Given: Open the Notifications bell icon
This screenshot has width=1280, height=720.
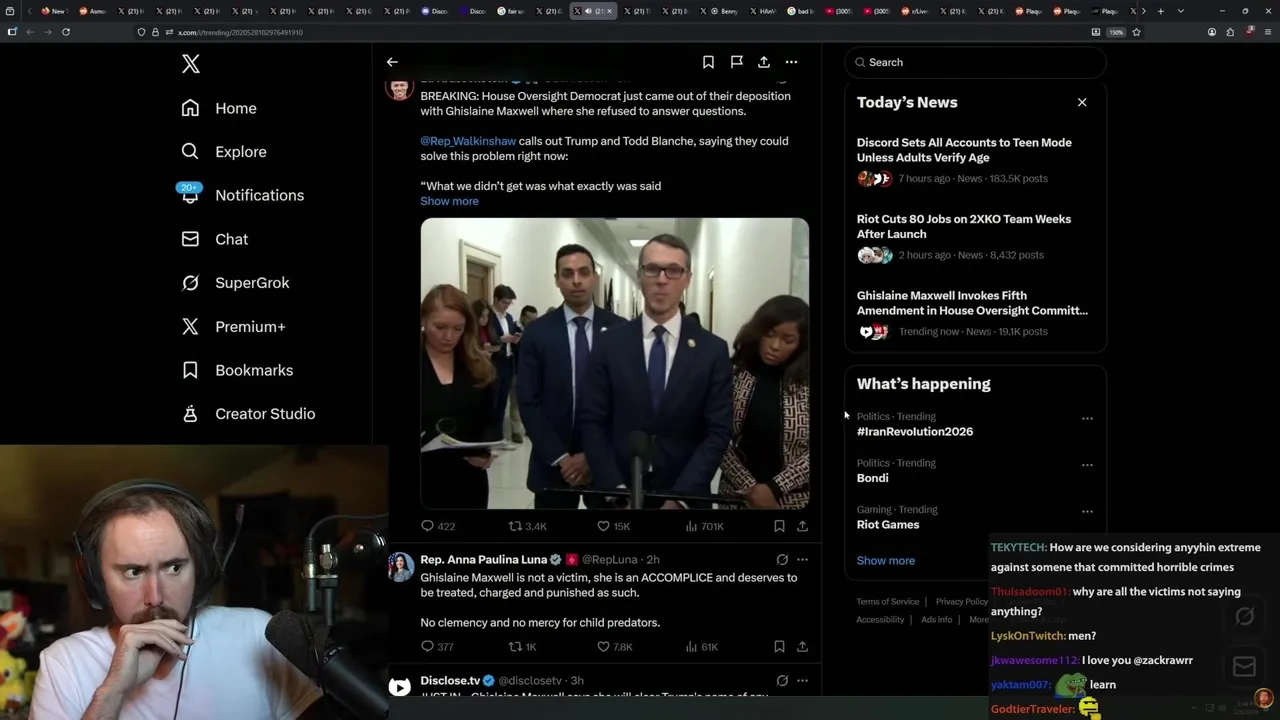Looking at the screenshot, I should pyautogui.click(x=190, y=195).
